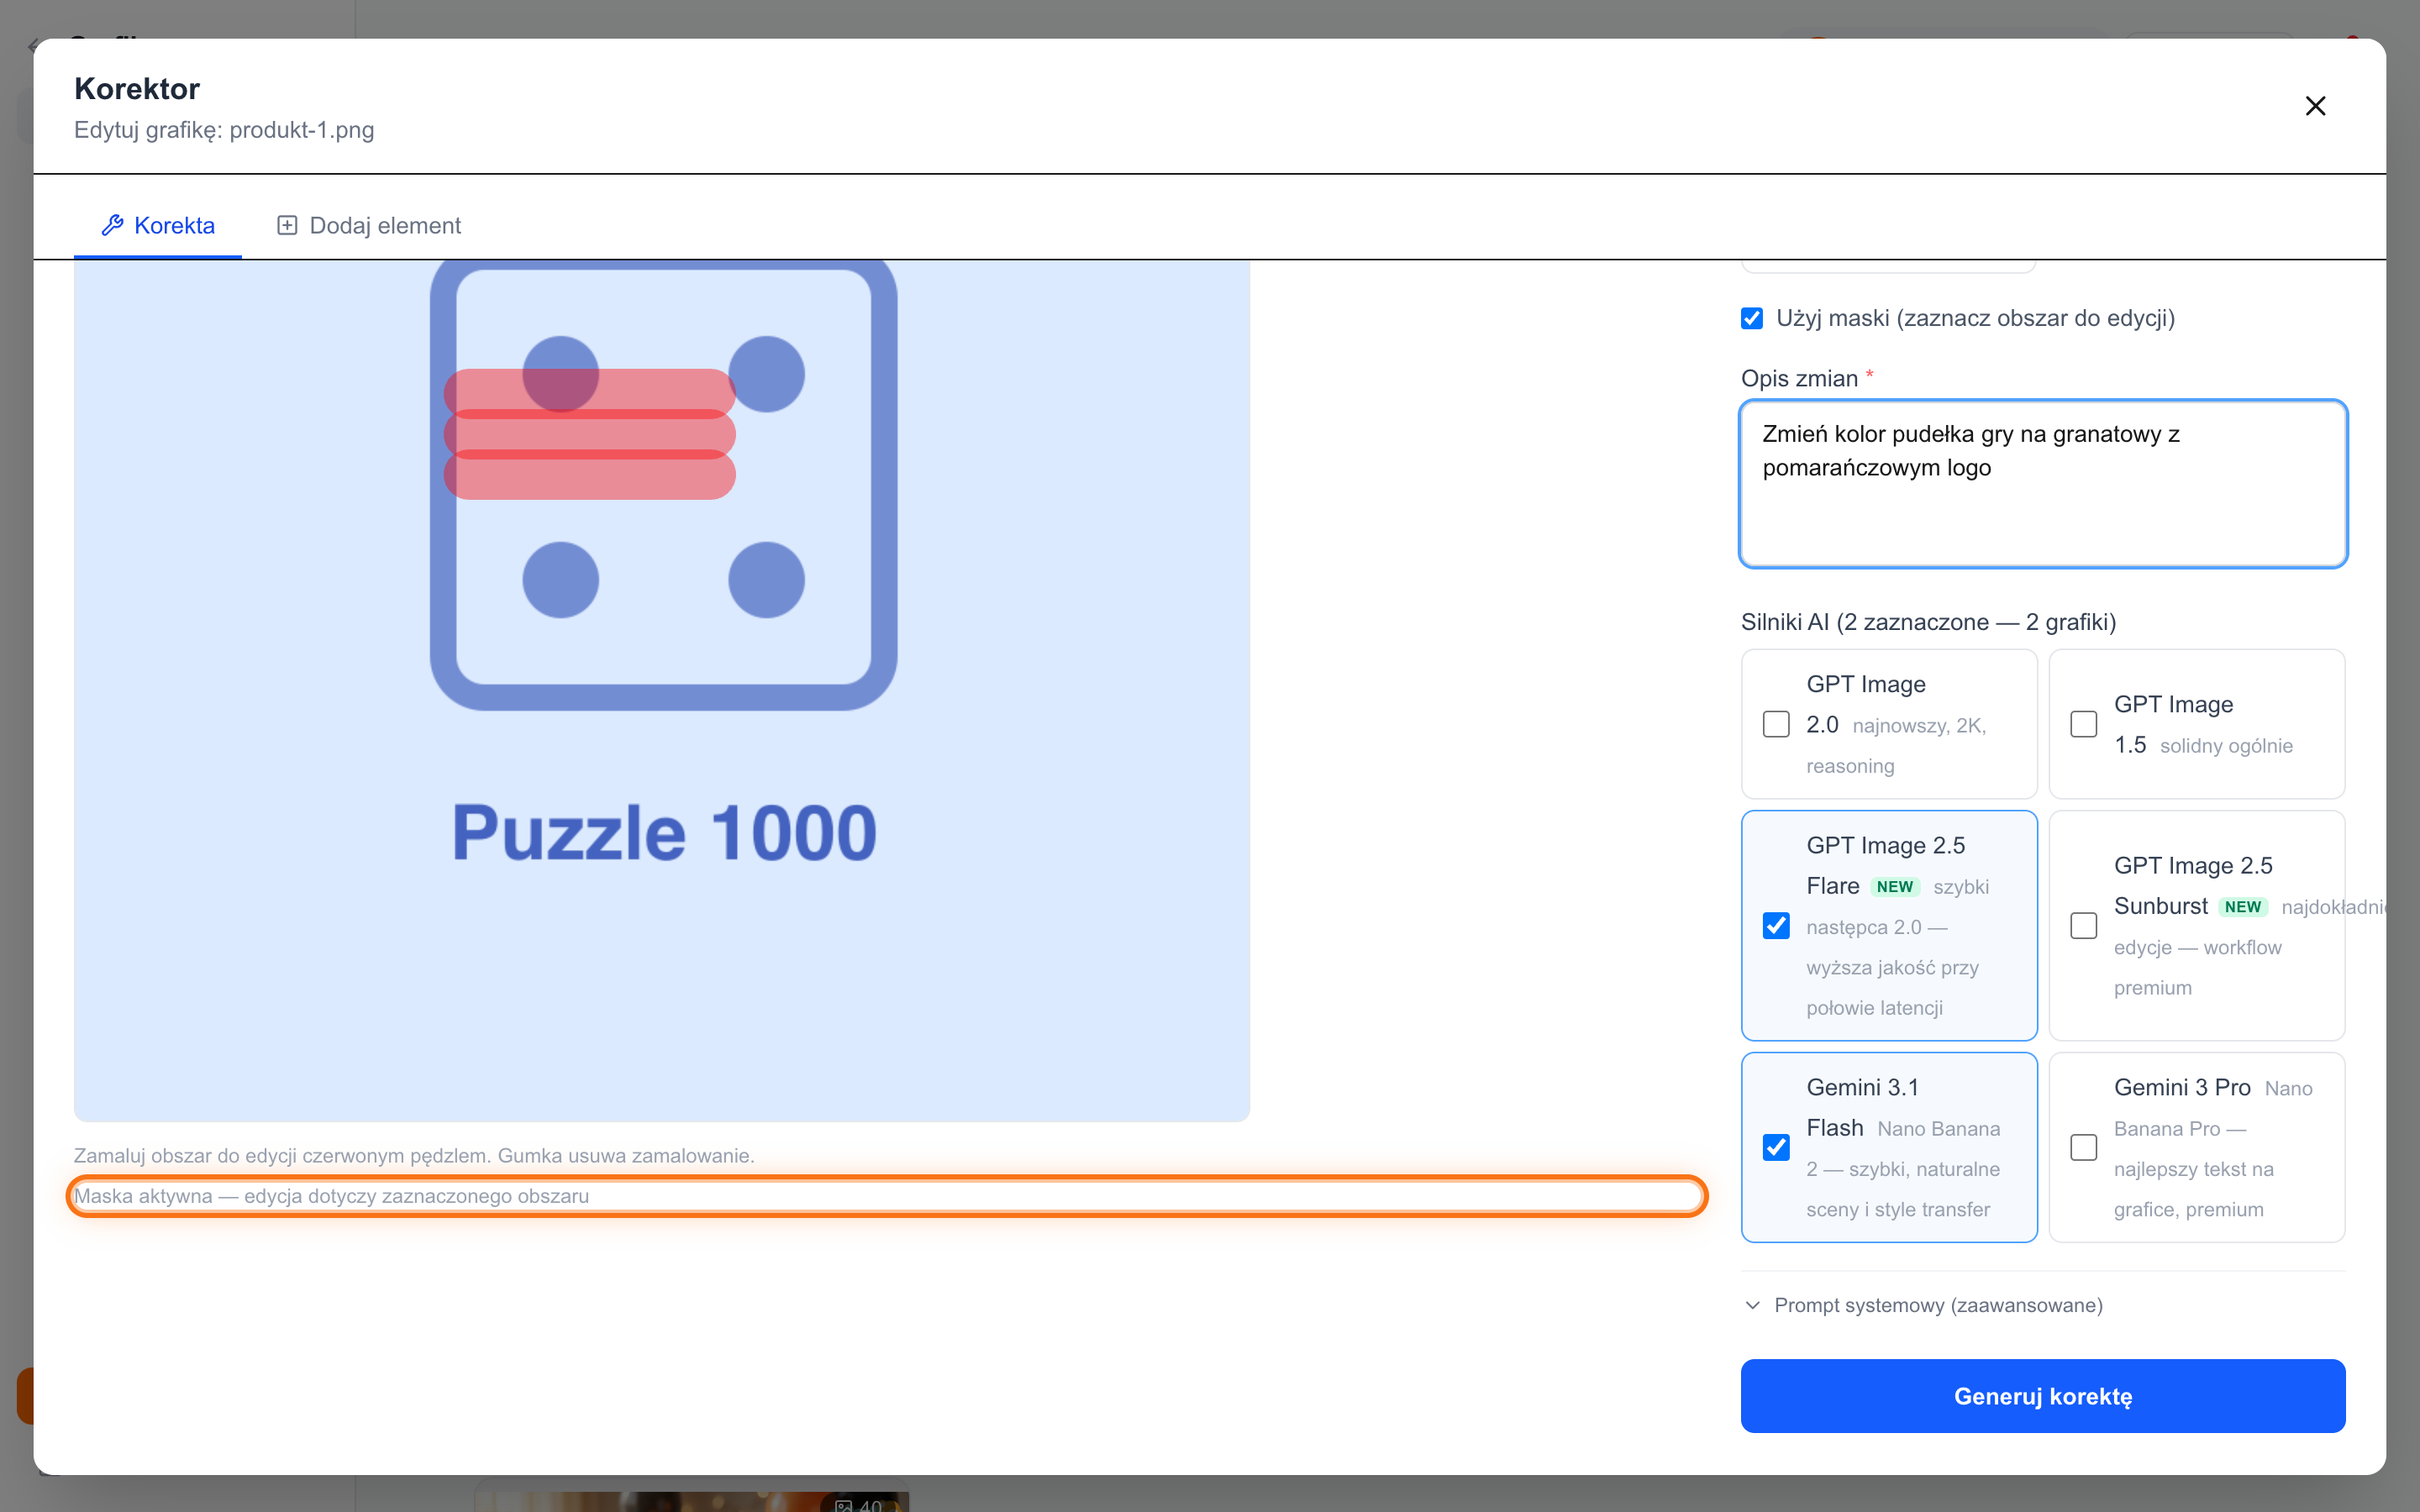Deselect the GPT Image 2.5 Flare checkbox
The width and height of the screenshot is (2420, 1512).
pyautogui.click(x=1776, y=926)
